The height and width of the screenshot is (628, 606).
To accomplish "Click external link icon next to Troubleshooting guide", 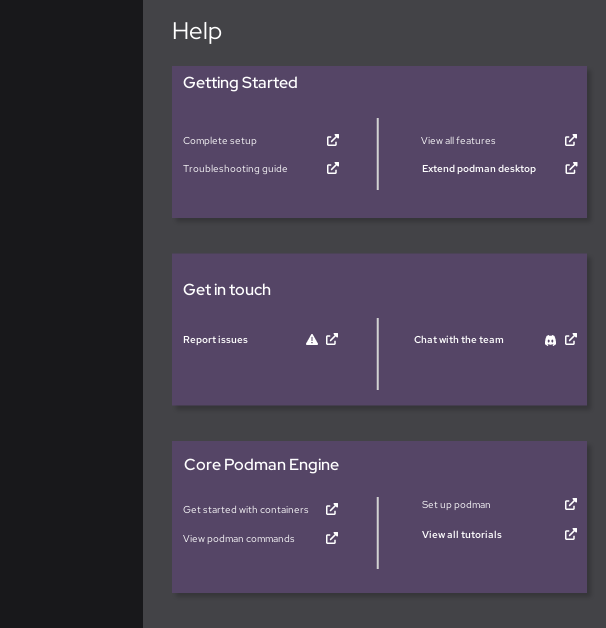I will pos(333,168).
